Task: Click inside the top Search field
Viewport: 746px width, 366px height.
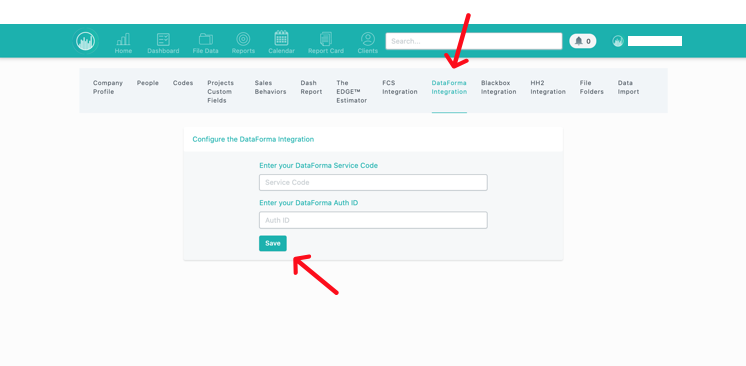Action: [x=474, y=41]
